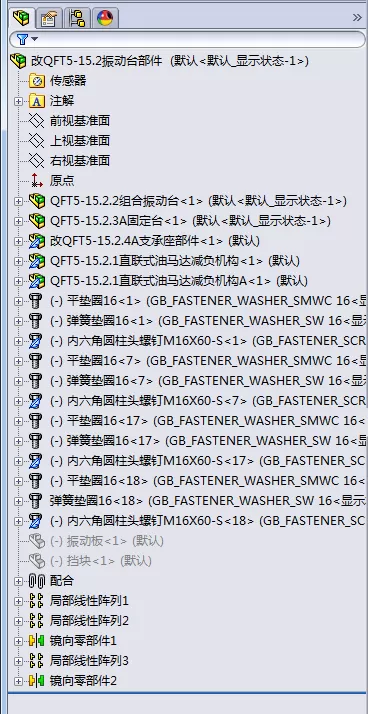Select the 前视基准面 label
Image resolution: width=368 pixels, height=714 pixels.
click(x=80, y=121)
